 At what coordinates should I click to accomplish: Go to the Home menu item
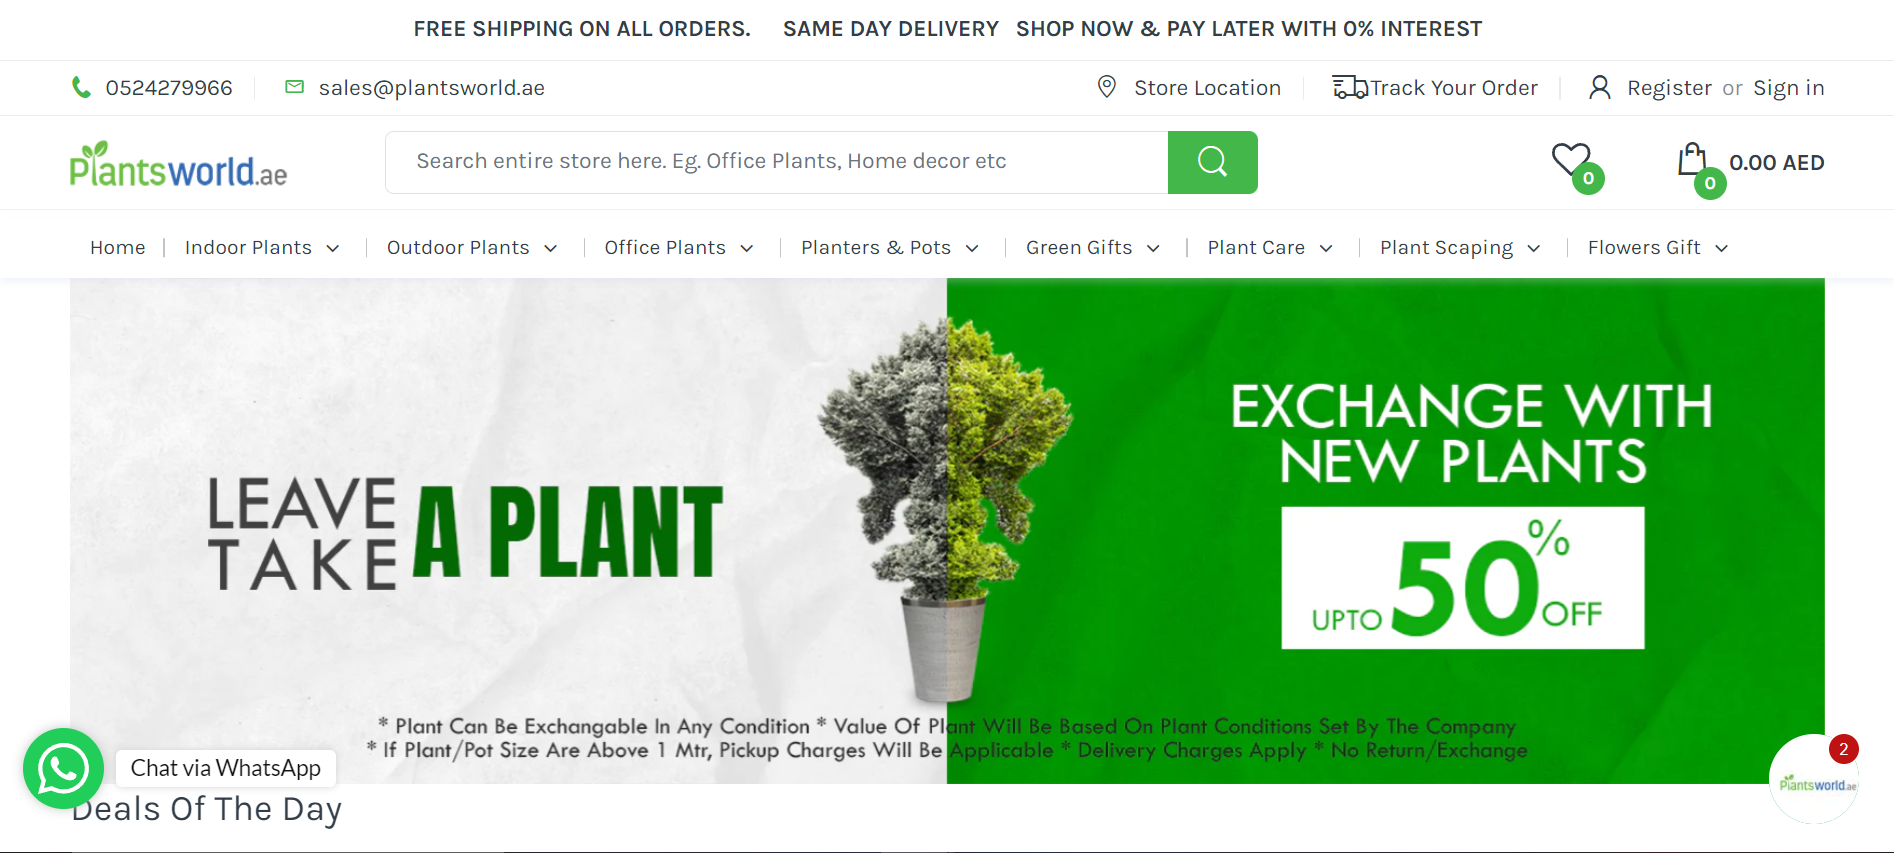pos(118,247)
